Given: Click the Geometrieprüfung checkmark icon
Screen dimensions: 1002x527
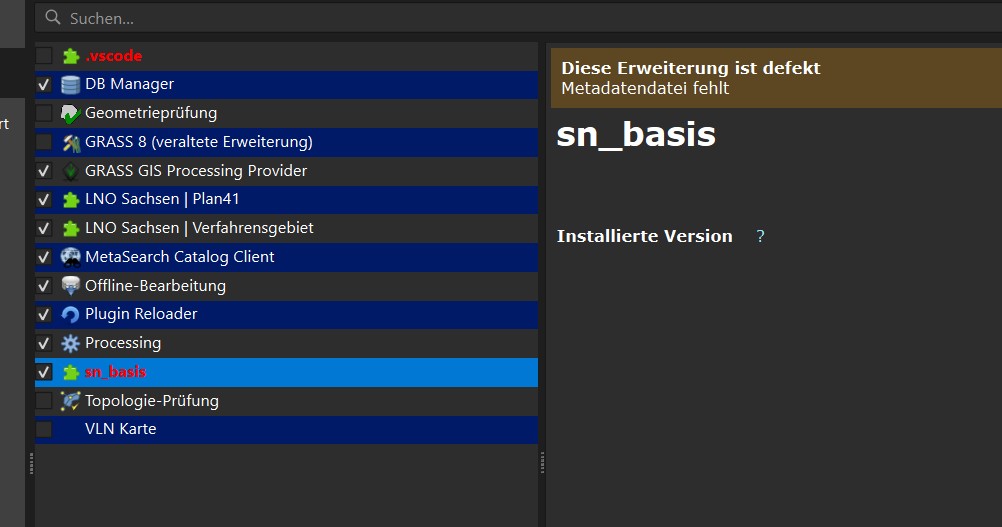Looking at the screenshot, I should point(70,114).
